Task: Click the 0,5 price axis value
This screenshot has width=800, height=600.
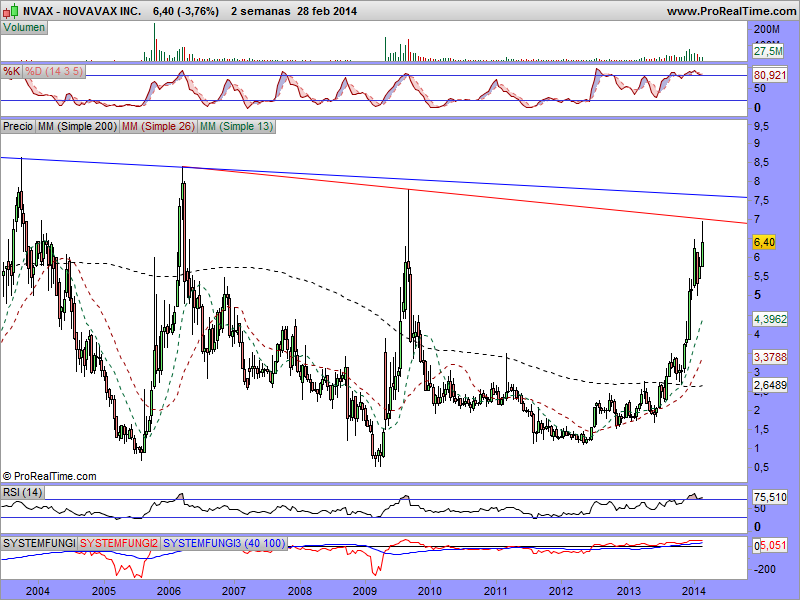Action: (761, 467)
